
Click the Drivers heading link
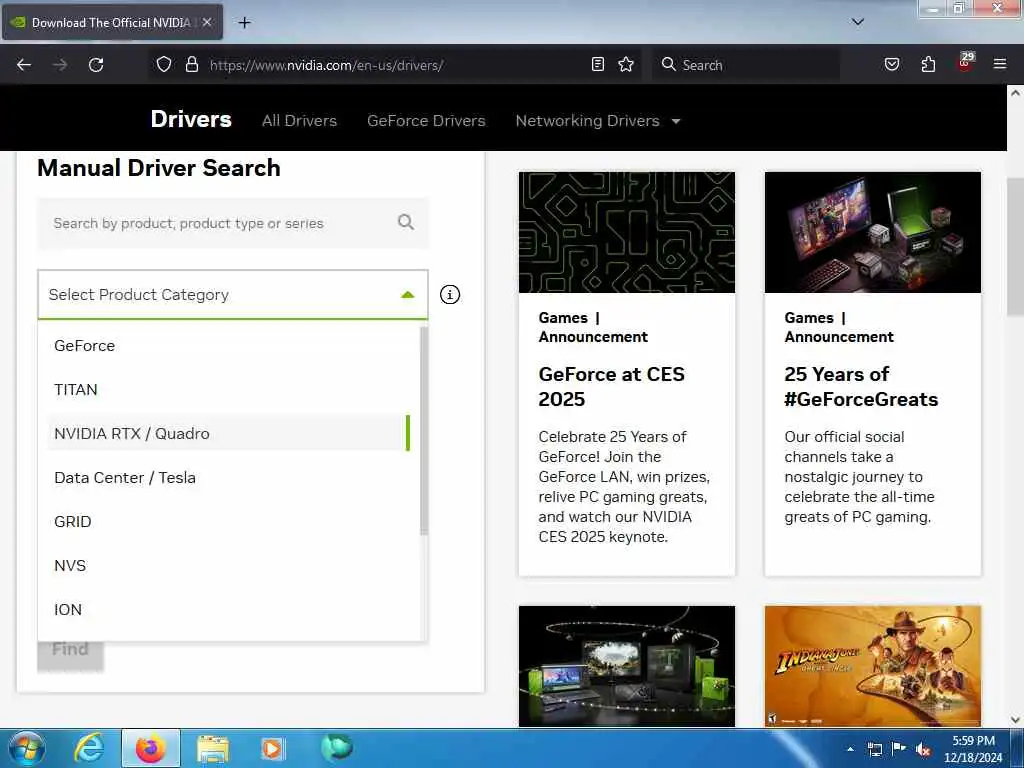coord(191,119)
